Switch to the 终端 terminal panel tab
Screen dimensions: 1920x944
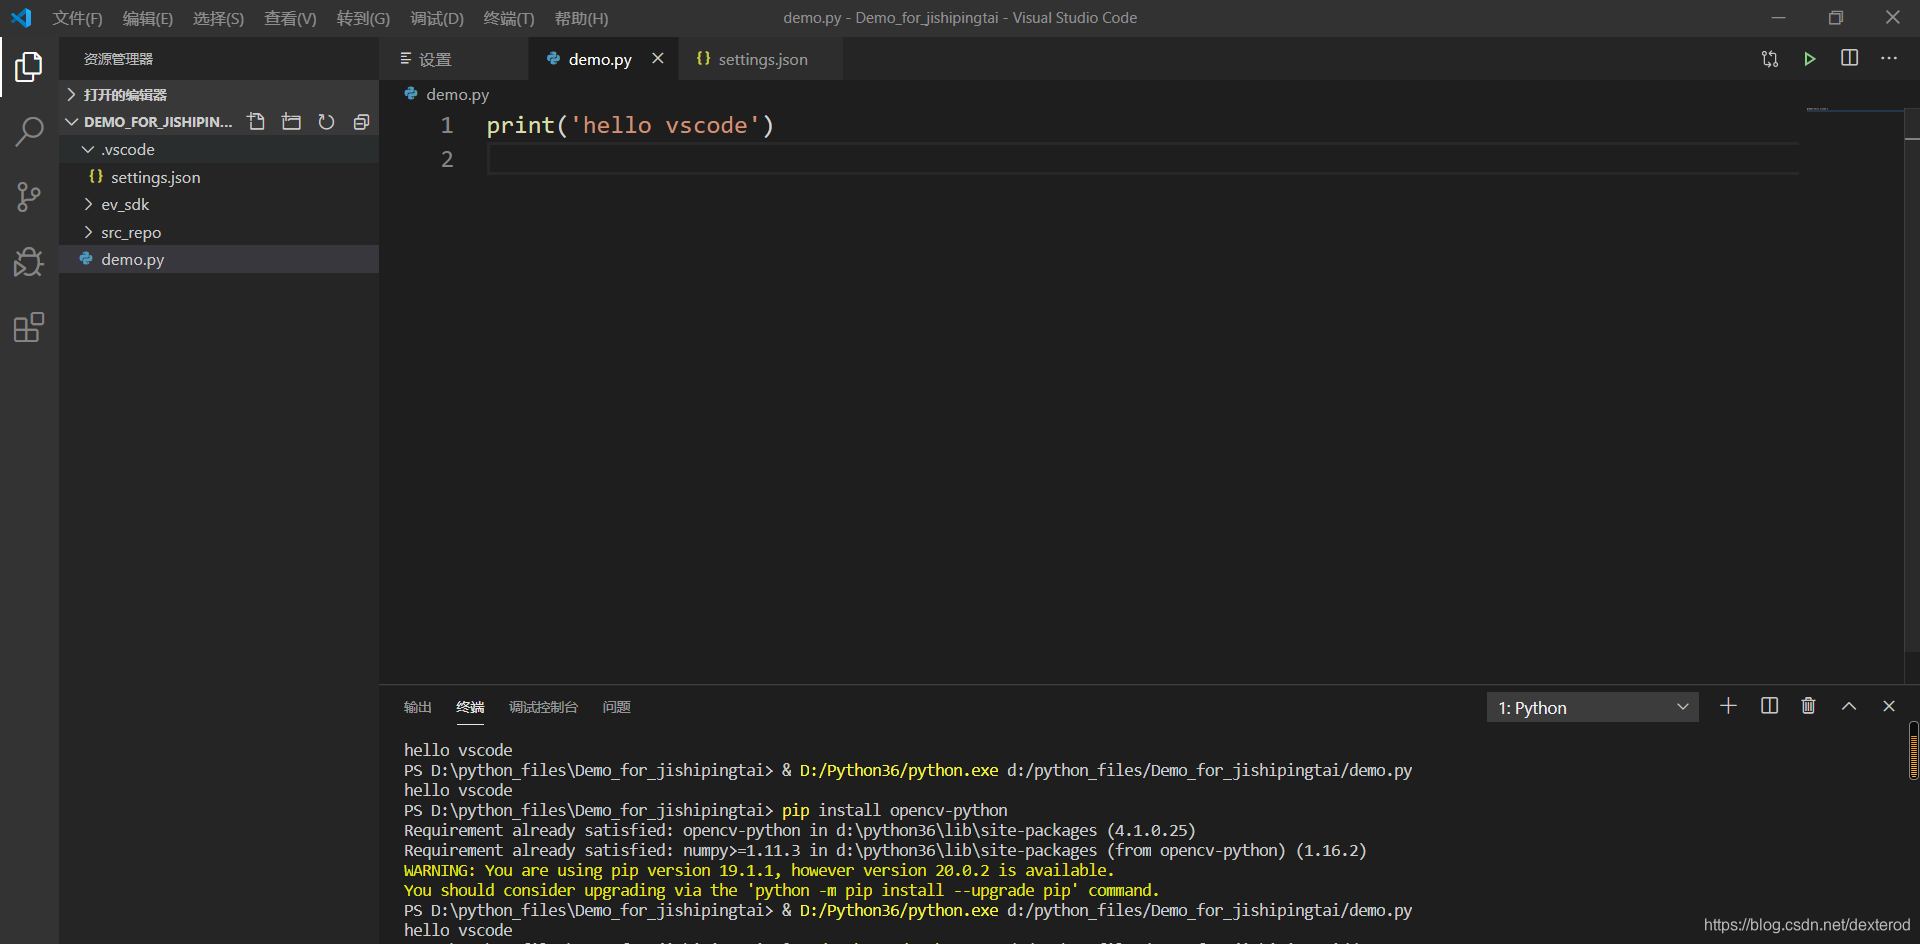[470, 707]
